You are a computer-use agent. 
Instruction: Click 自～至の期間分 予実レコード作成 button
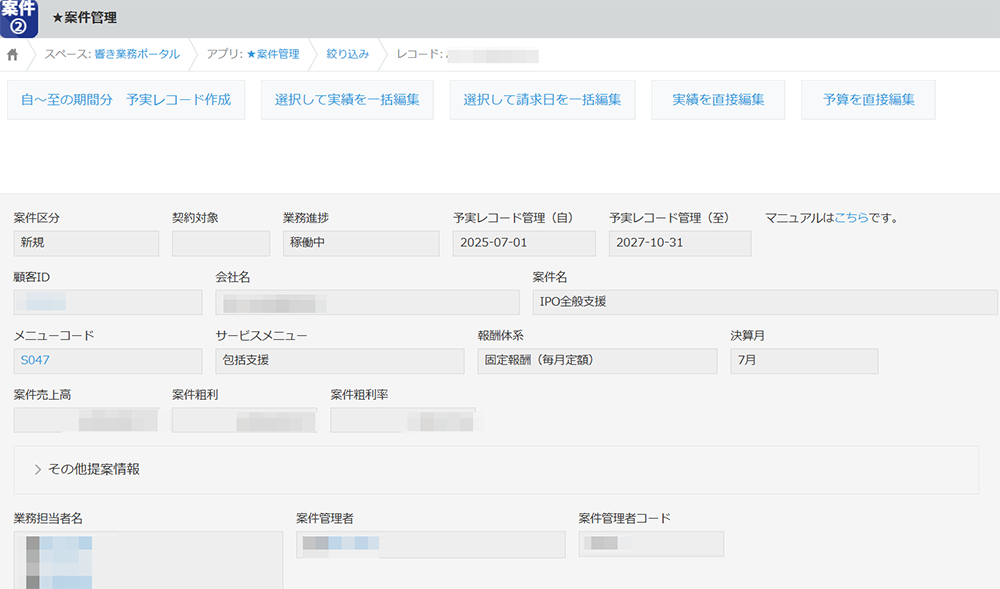pos(126,100)
